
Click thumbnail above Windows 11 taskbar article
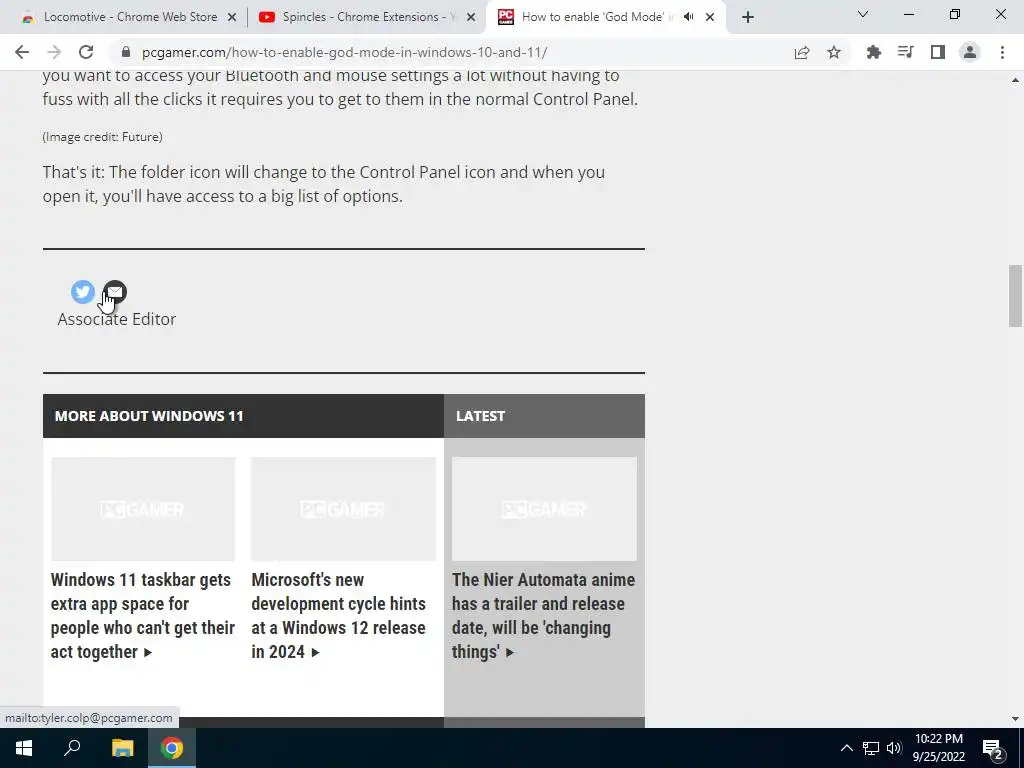tap(143, 509)
